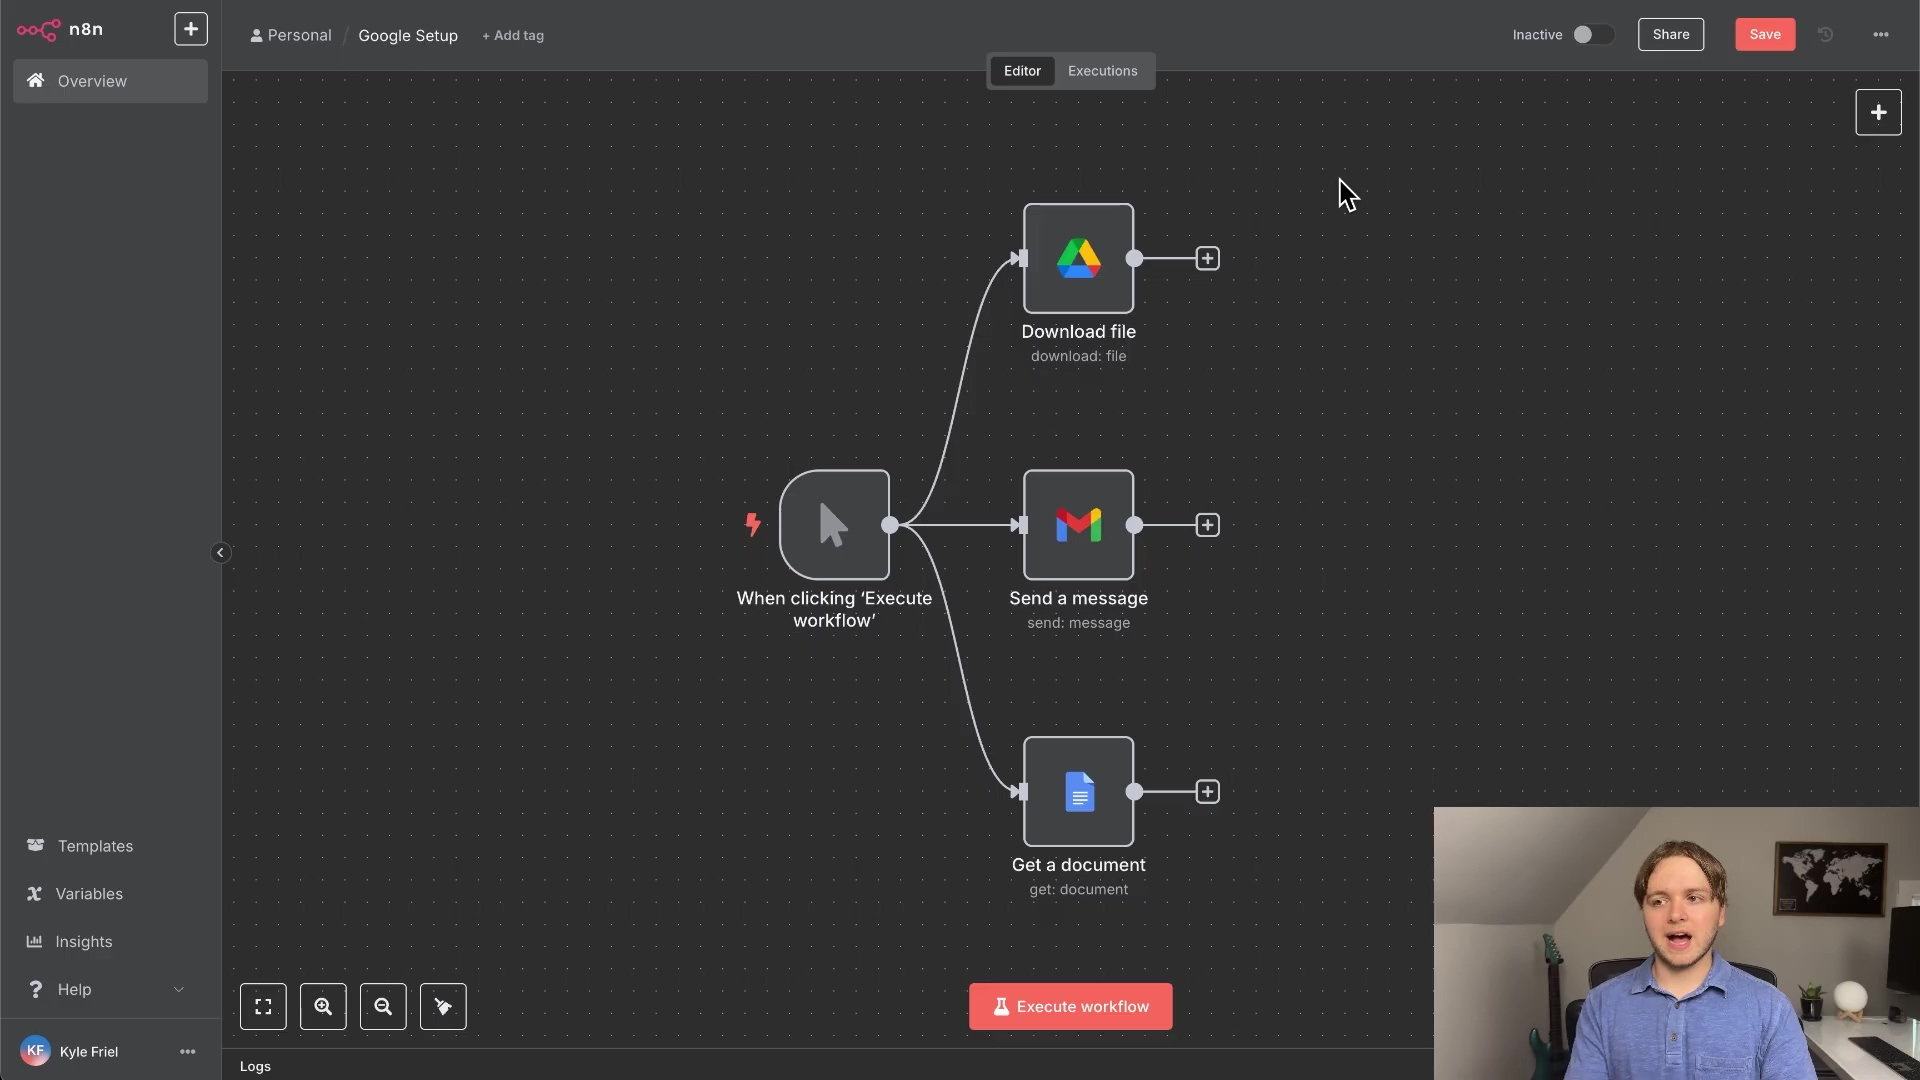
Task: Select the Google Docs Get a document node
Action: click(x=1078, y=792)
